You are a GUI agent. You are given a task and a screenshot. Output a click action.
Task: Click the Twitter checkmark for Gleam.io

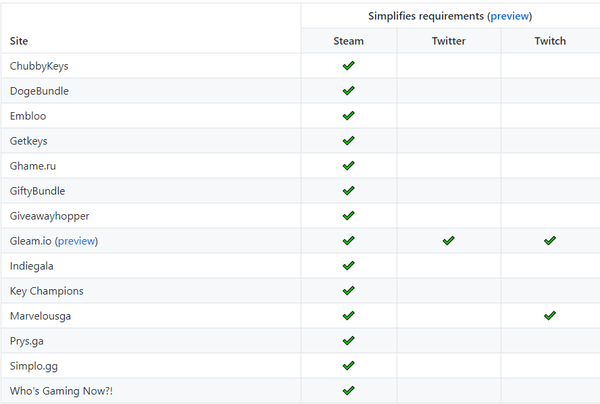(448, 241)
